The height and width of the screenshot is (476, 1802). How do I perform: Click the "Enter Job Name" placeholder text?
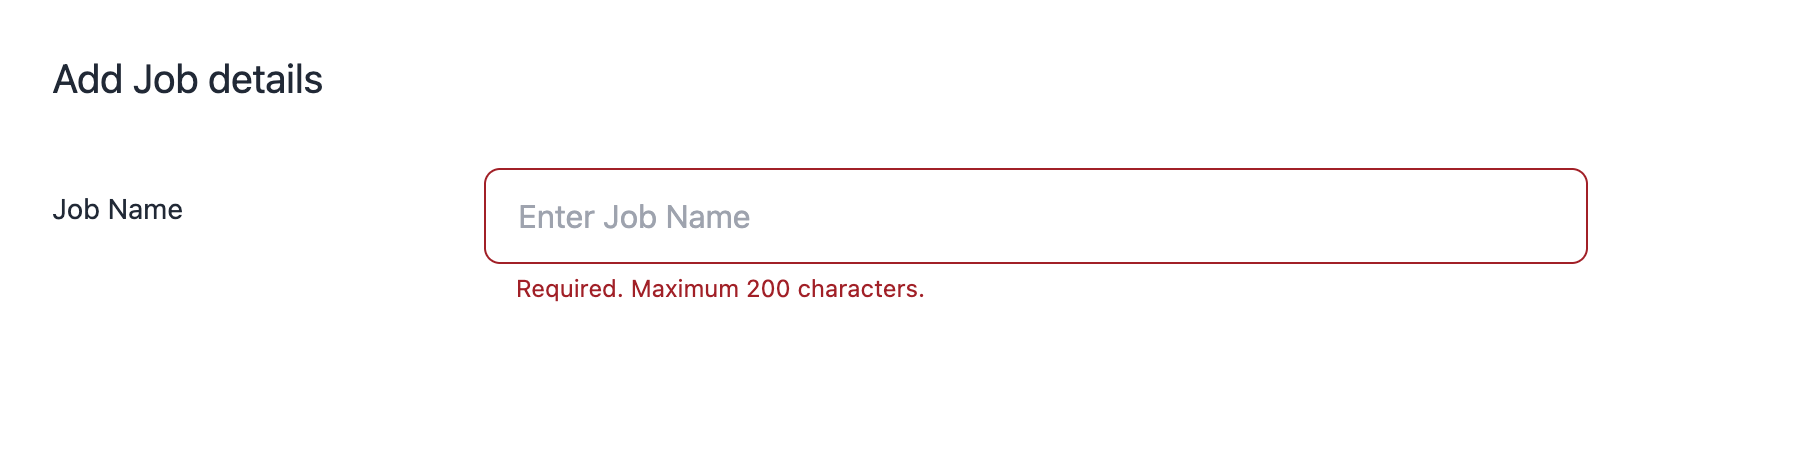click(x=634, y=217)
